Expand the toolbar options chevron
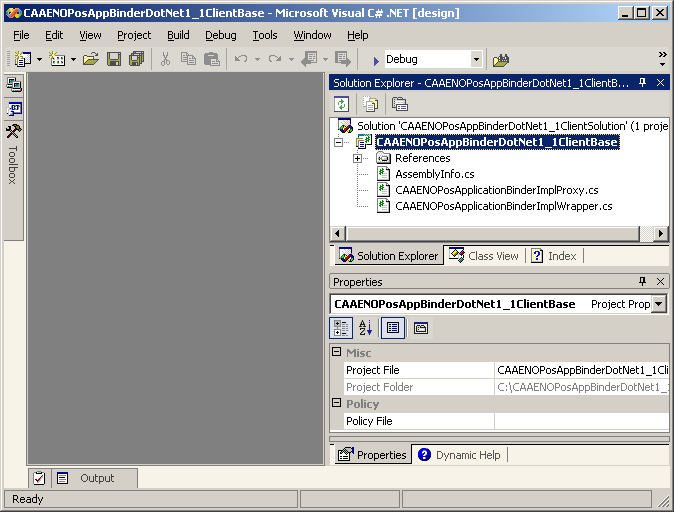 click(x=663, y=59)
